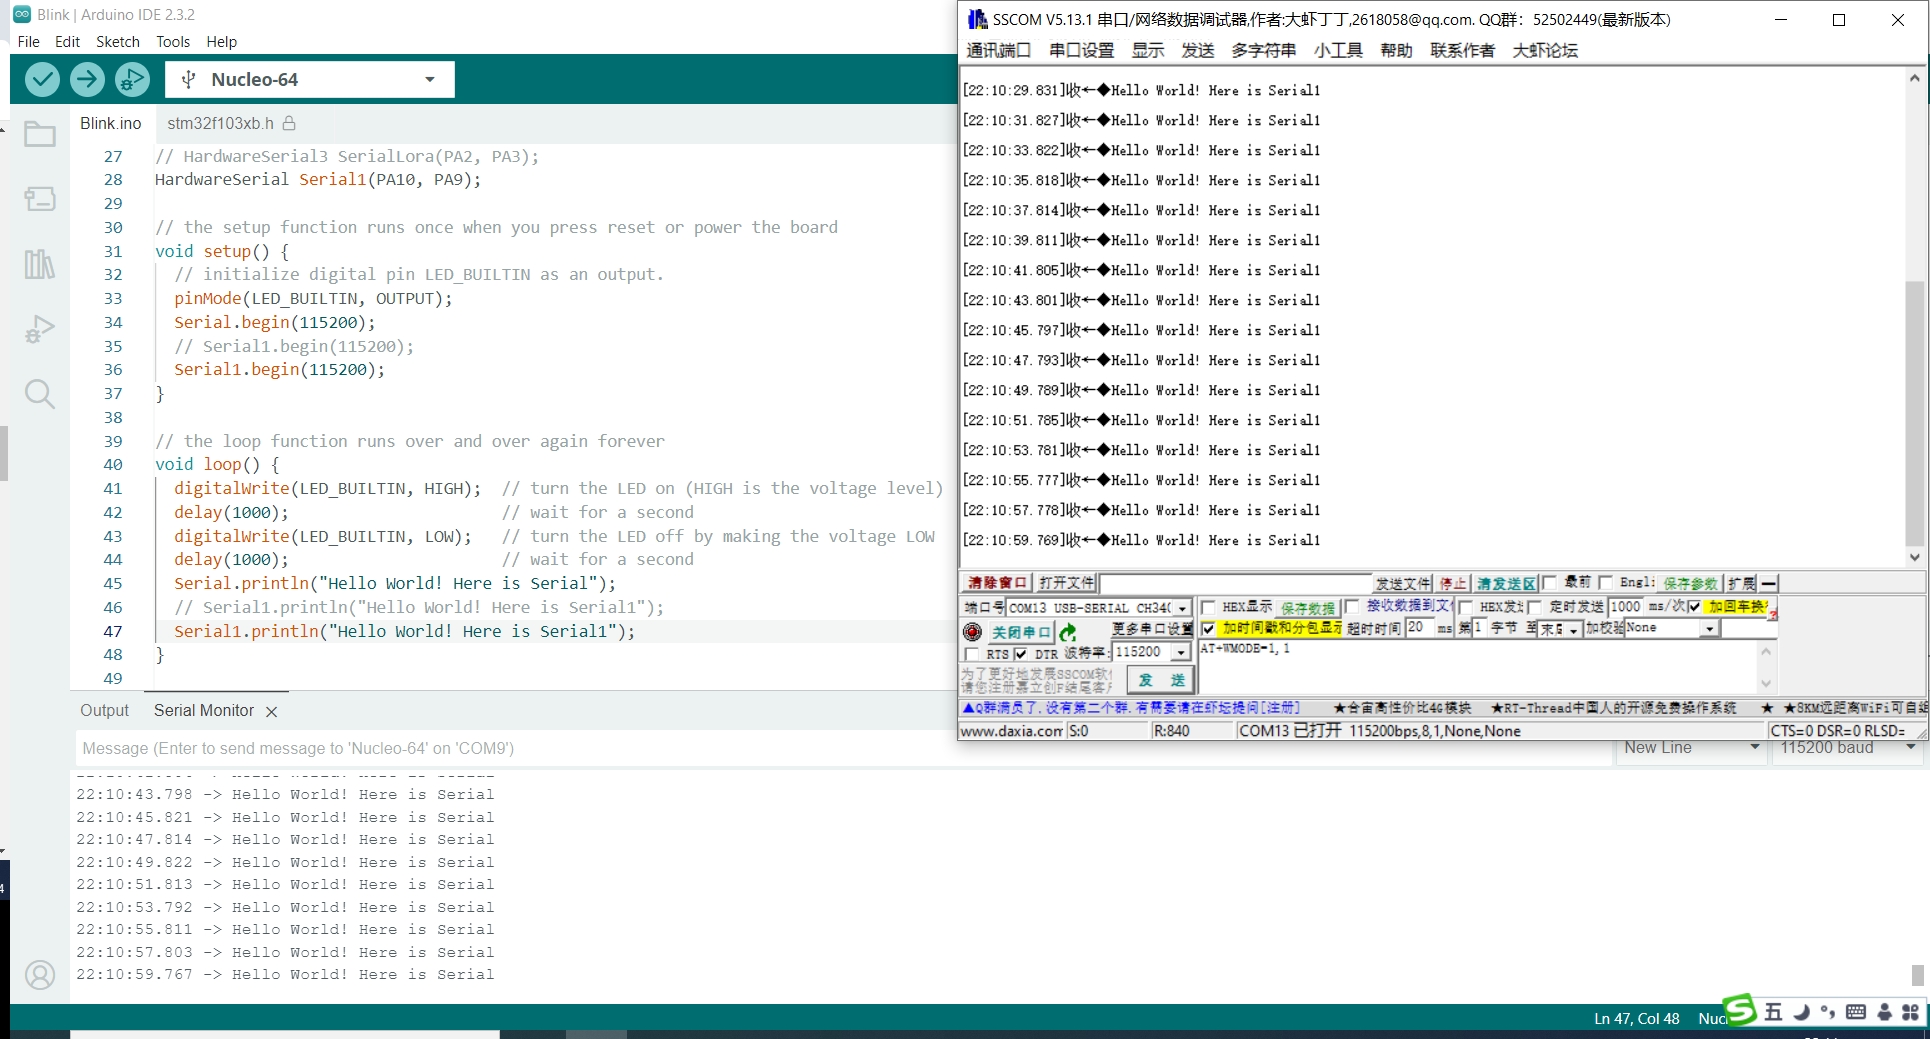Open the Boards Manager sidebar icon
This screenshot has width=1930, height=1039.
pos(40,199)
